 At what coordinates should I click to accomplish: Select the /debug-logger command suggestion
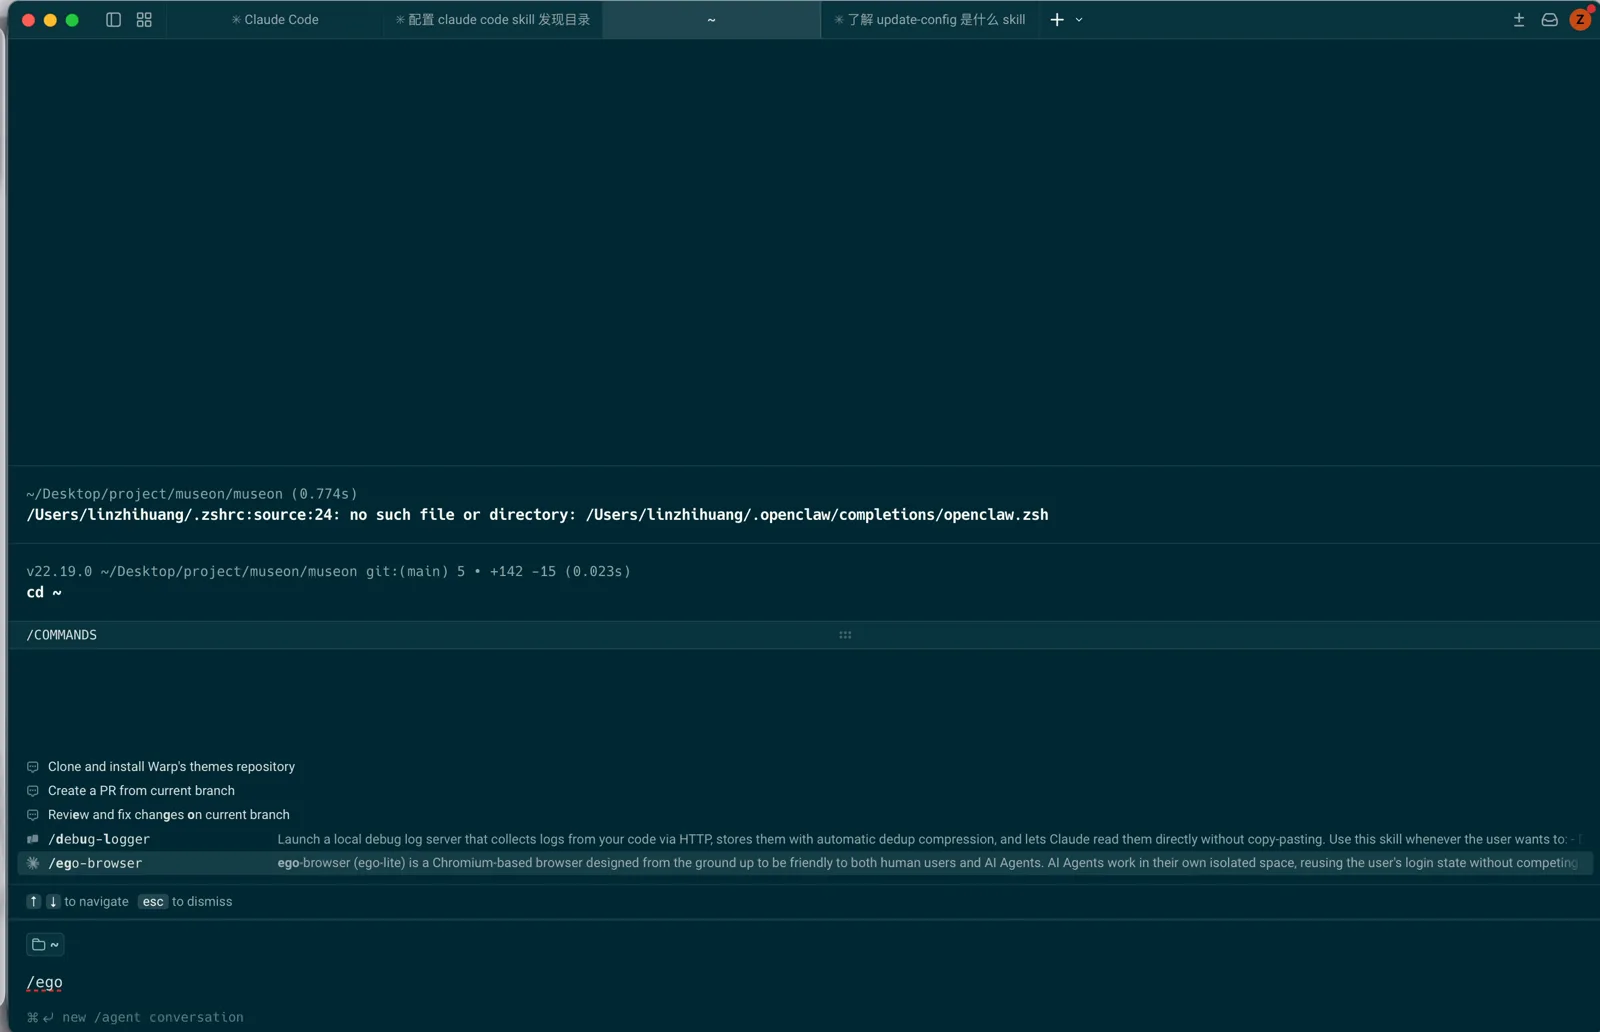[x=805, y=839]
